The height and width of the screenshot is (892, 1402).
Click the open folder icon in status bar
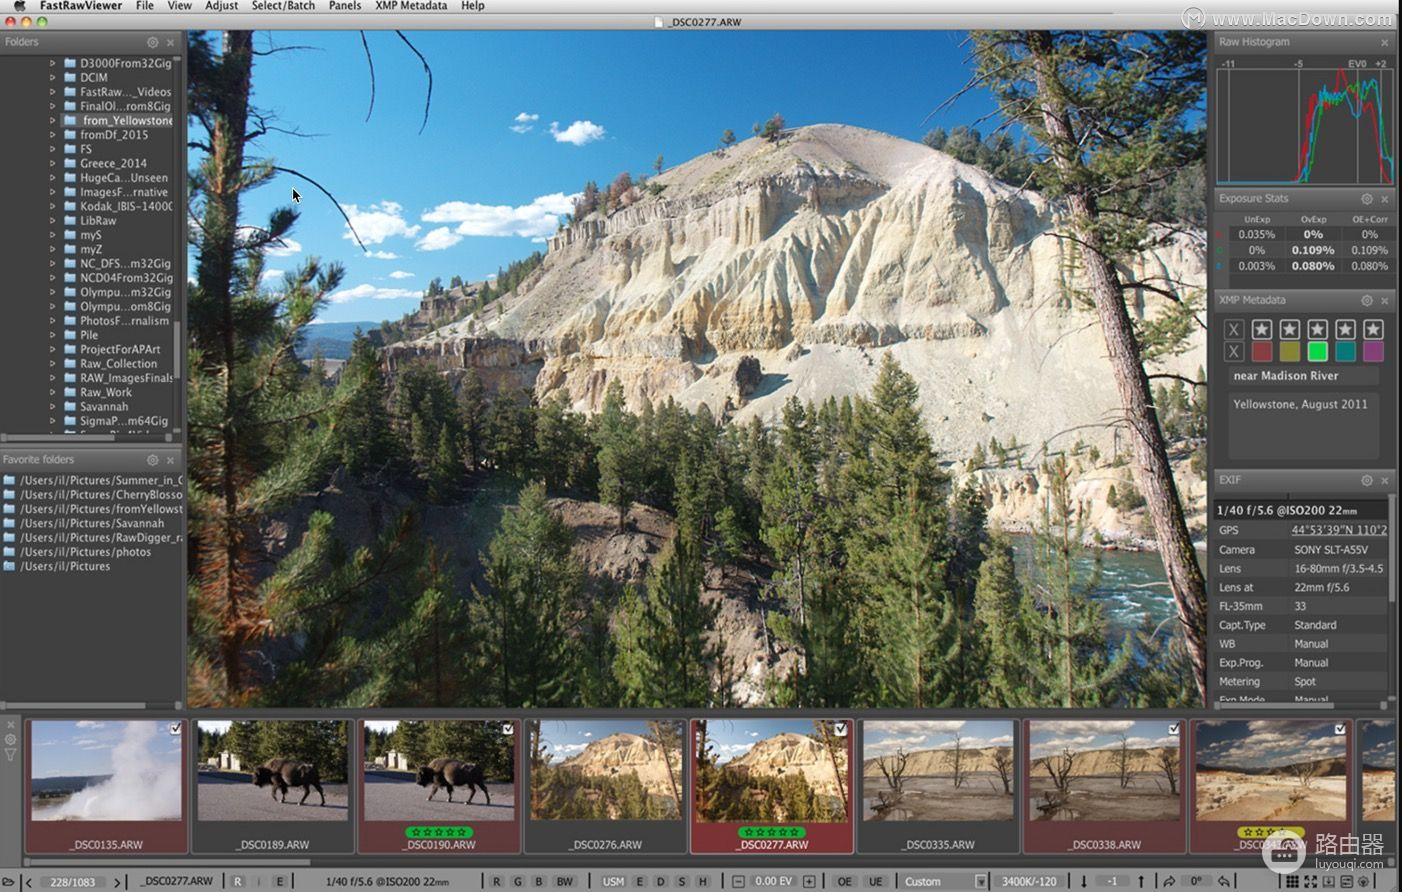click(9, 882)
